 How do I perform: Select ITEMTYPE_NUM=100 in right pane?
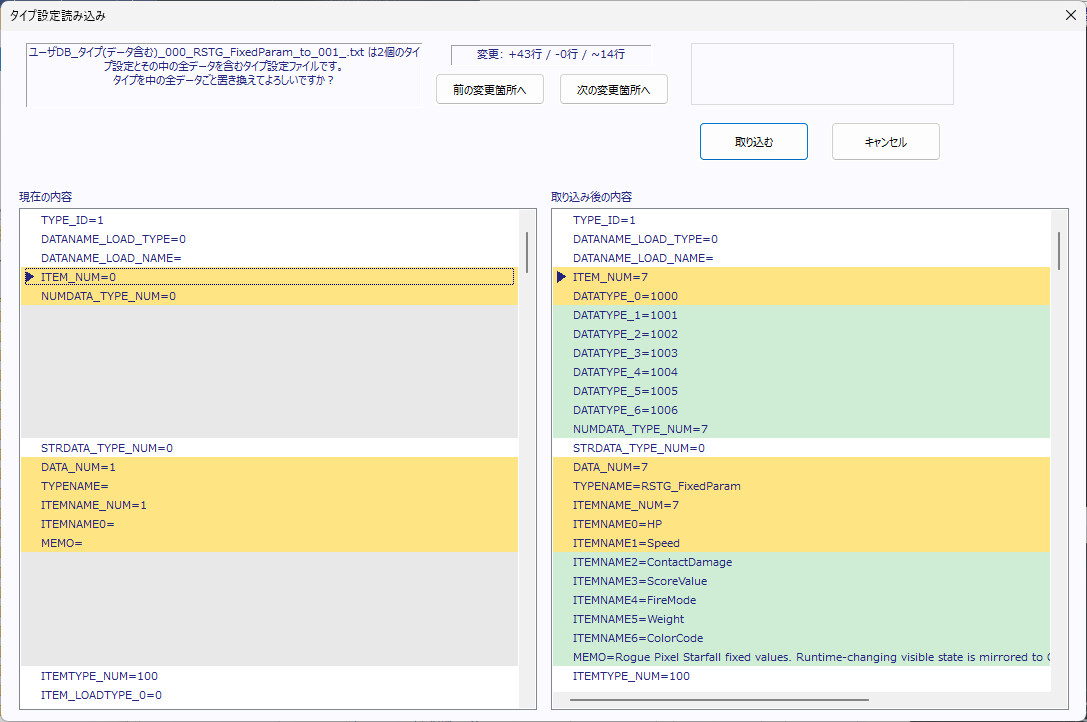(x=801, y=676)
